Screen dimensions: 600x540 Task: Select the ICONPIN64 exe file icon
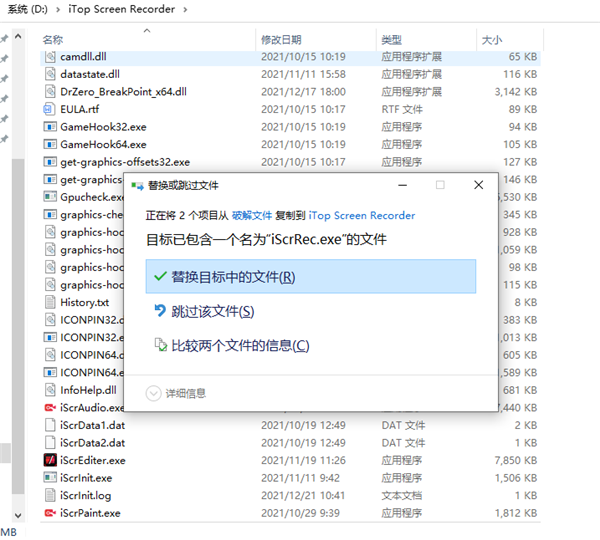(x=50, y=372)
